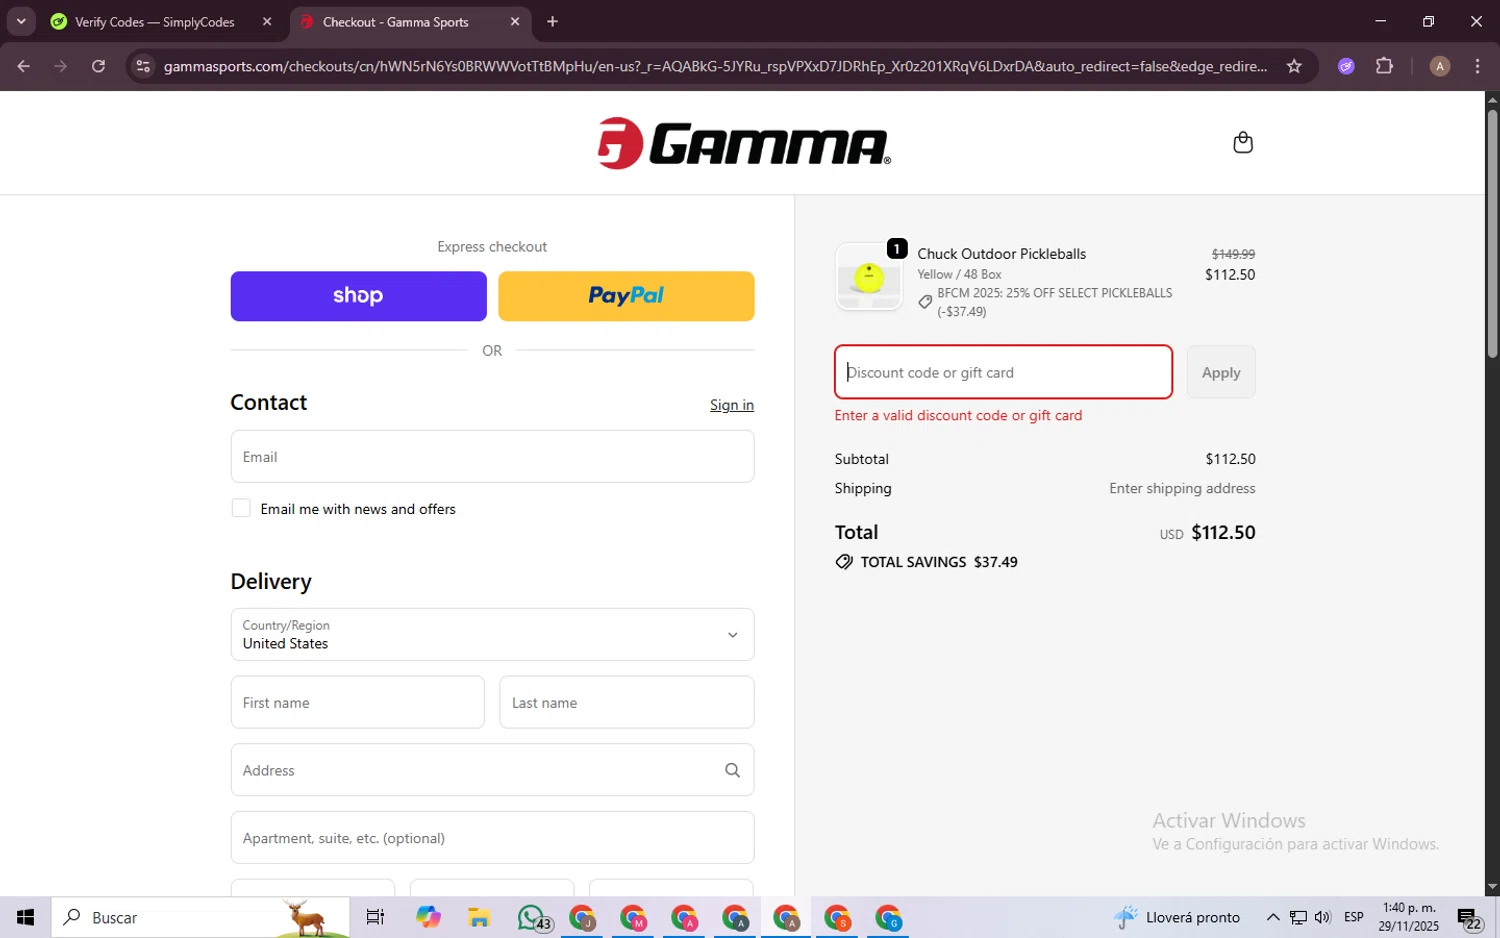Reload the checkout page
The image size is (1500, 938).
coord(98,66)
